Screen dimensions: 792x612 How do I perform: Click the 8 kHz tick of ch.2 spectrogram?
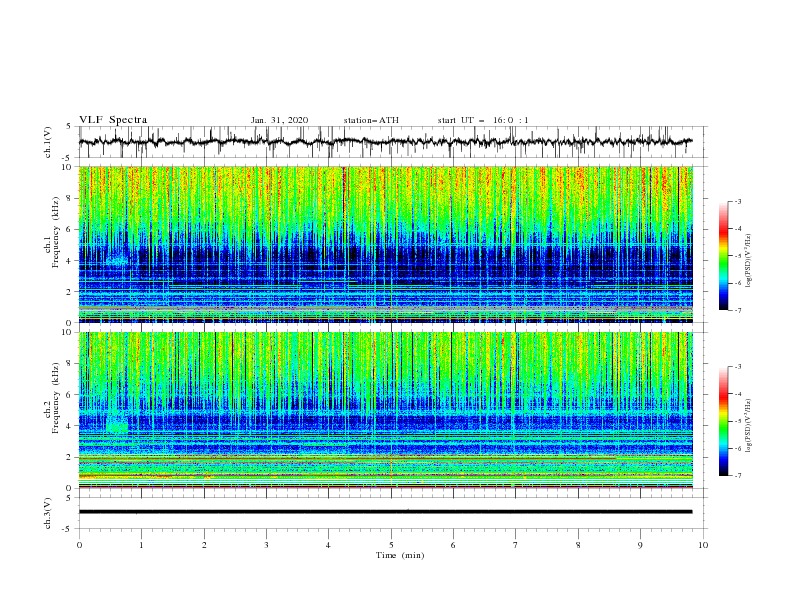pos(71,364)
